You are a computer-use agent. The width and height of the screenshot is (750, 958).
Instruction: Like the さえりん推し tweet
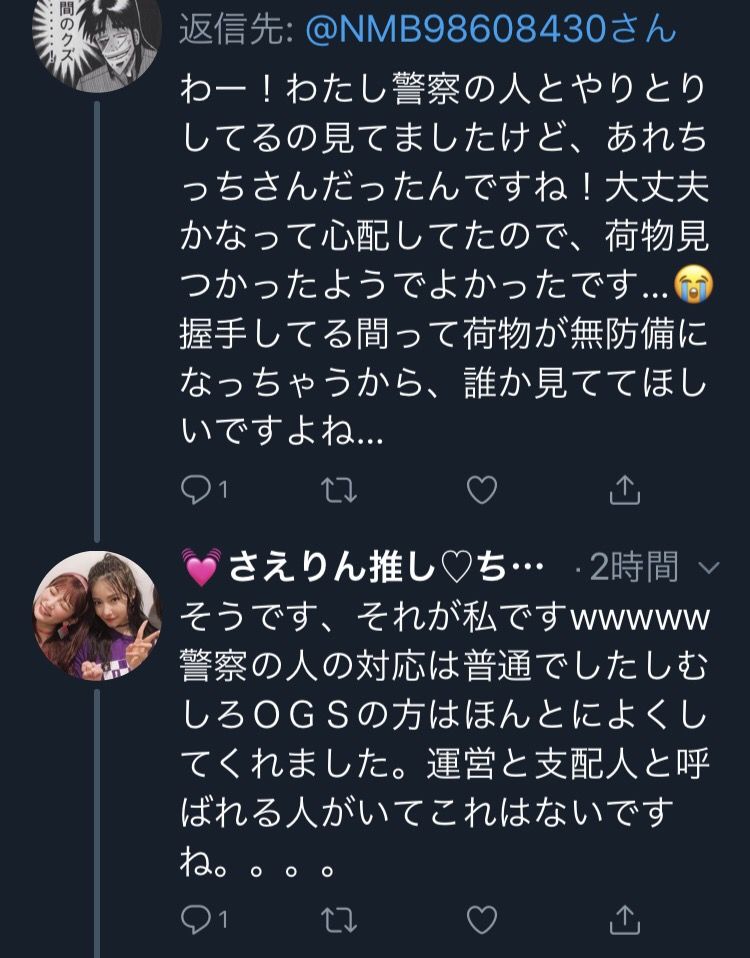click(482, 920)
